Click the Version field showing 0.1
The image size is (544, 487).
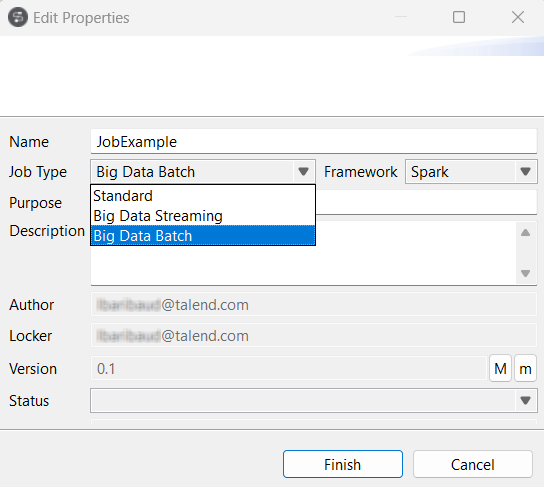click(x=289, y=368)
